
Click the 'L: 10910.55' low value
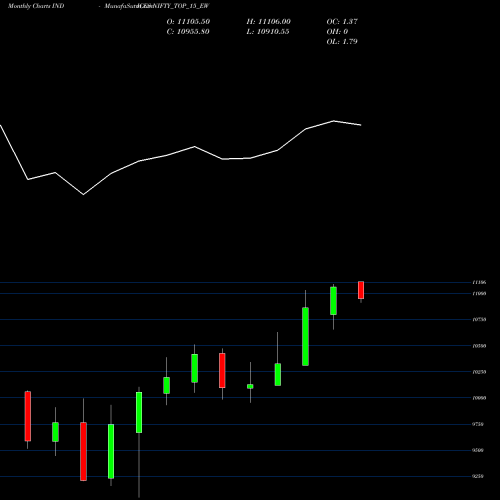click(x=268, y=32)
